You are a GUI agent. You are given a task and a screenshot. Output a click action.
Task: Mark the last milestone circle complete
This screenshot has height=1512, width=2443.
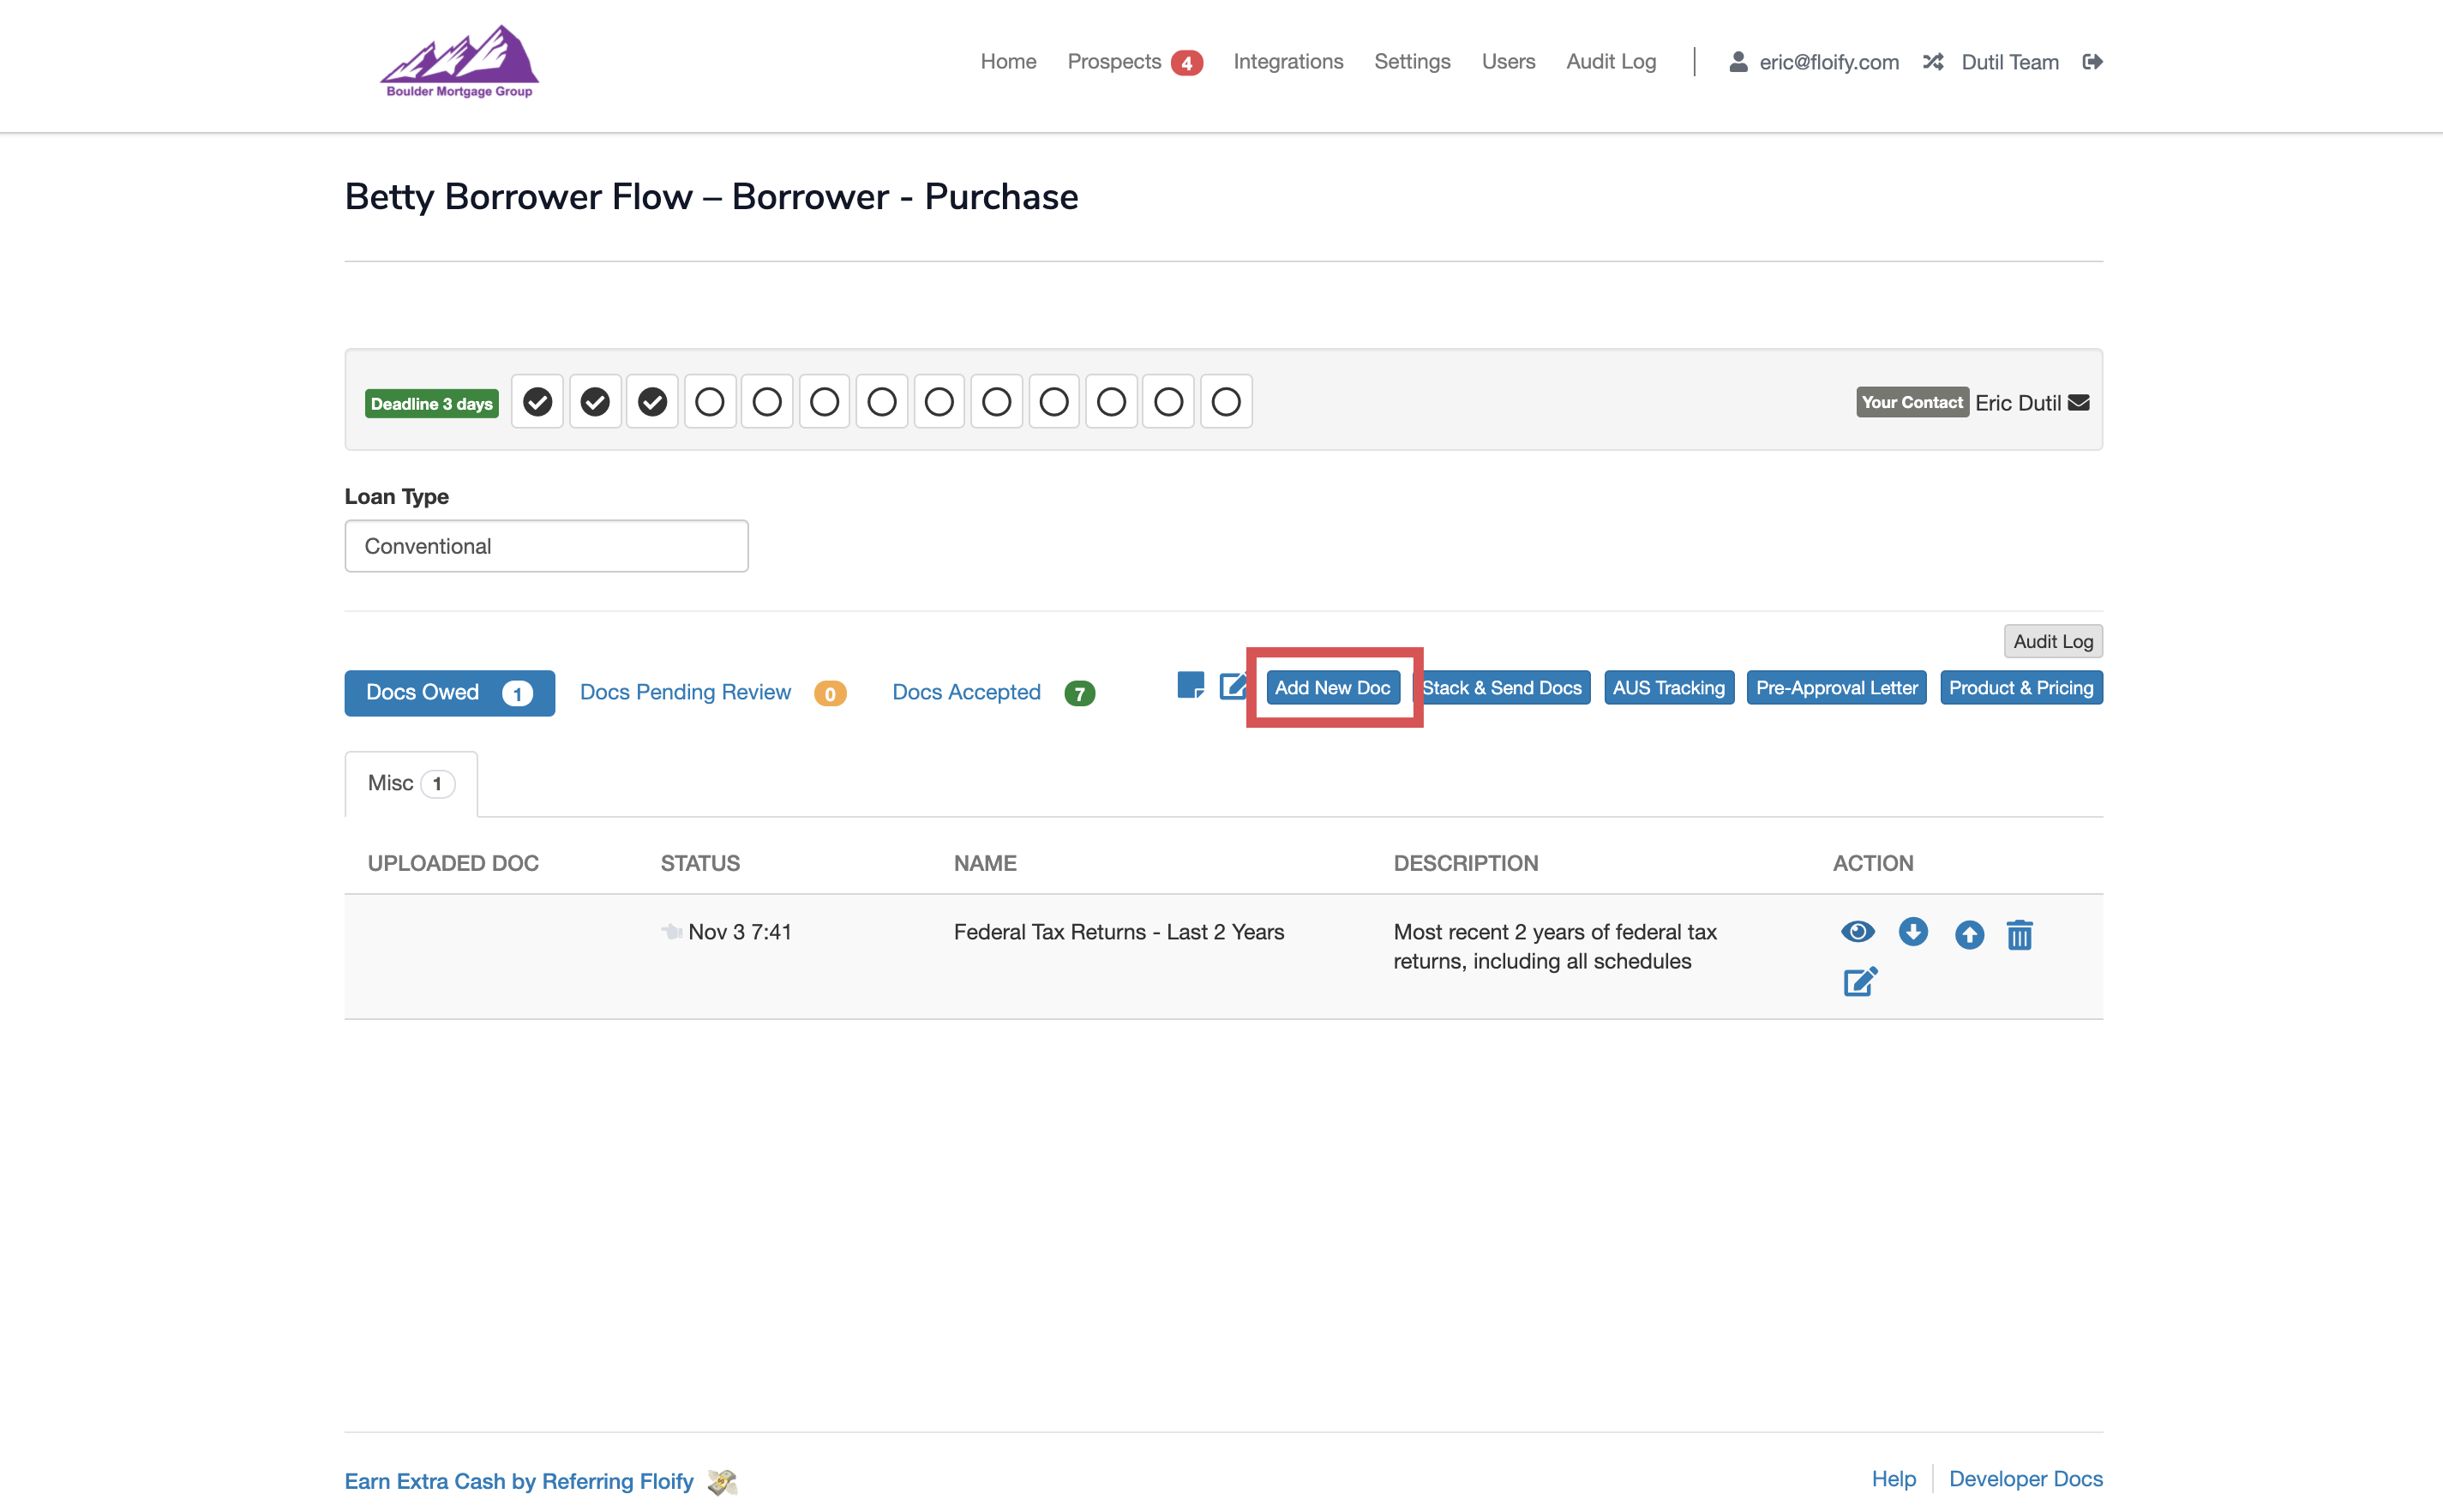[1226, 400]
